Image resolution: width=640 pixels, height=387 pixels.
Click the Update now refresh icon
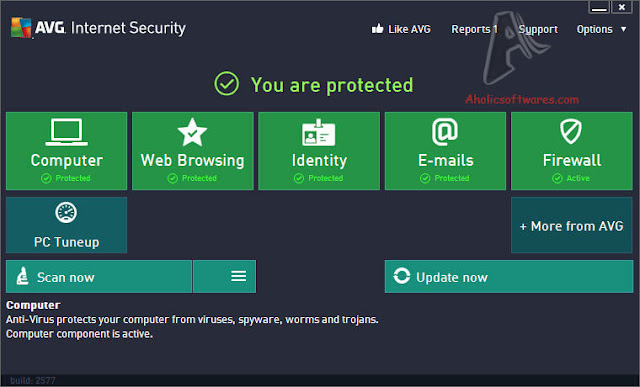click(x=402, y=276)
